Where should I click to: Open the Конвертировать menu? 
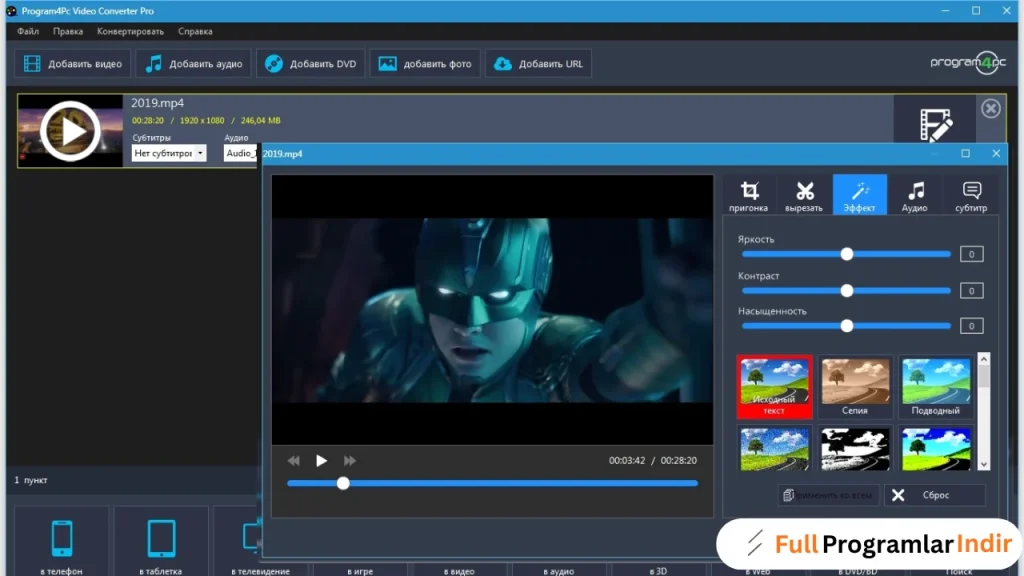[130, 31]
